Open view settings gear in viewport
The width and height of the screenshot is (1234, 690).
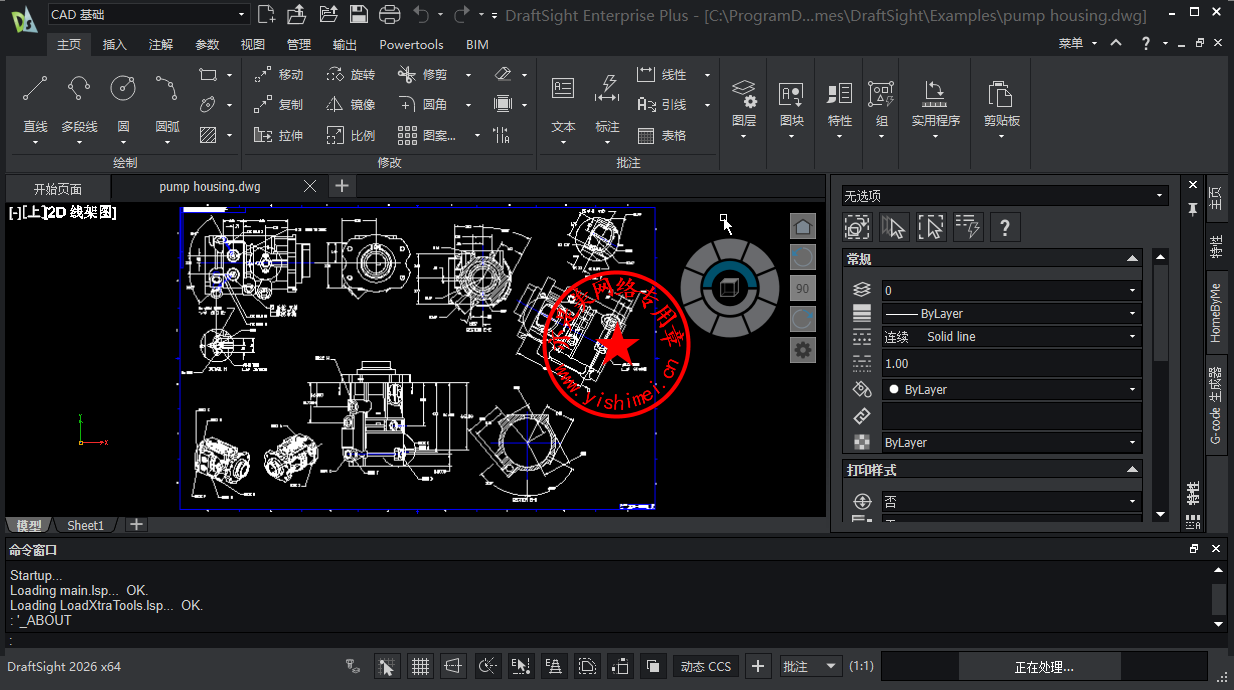click(x=802, y=350)
